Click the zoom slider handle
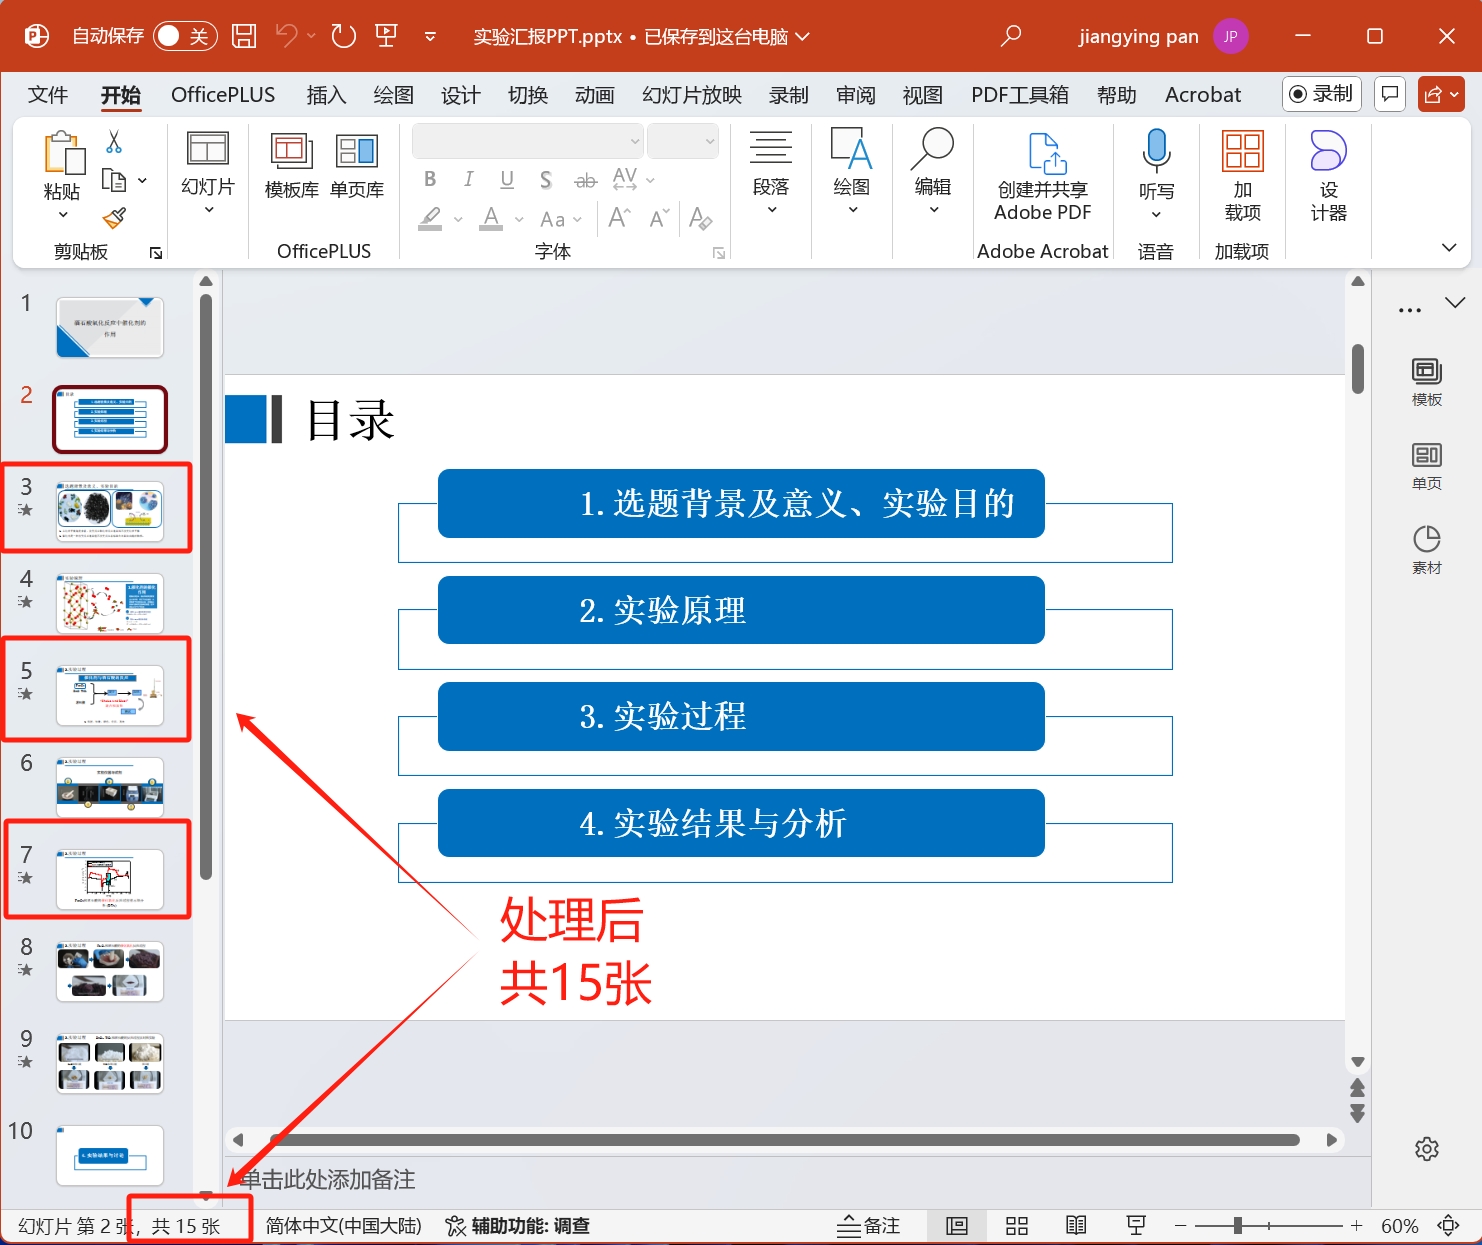 [x=1238, y=1226]
